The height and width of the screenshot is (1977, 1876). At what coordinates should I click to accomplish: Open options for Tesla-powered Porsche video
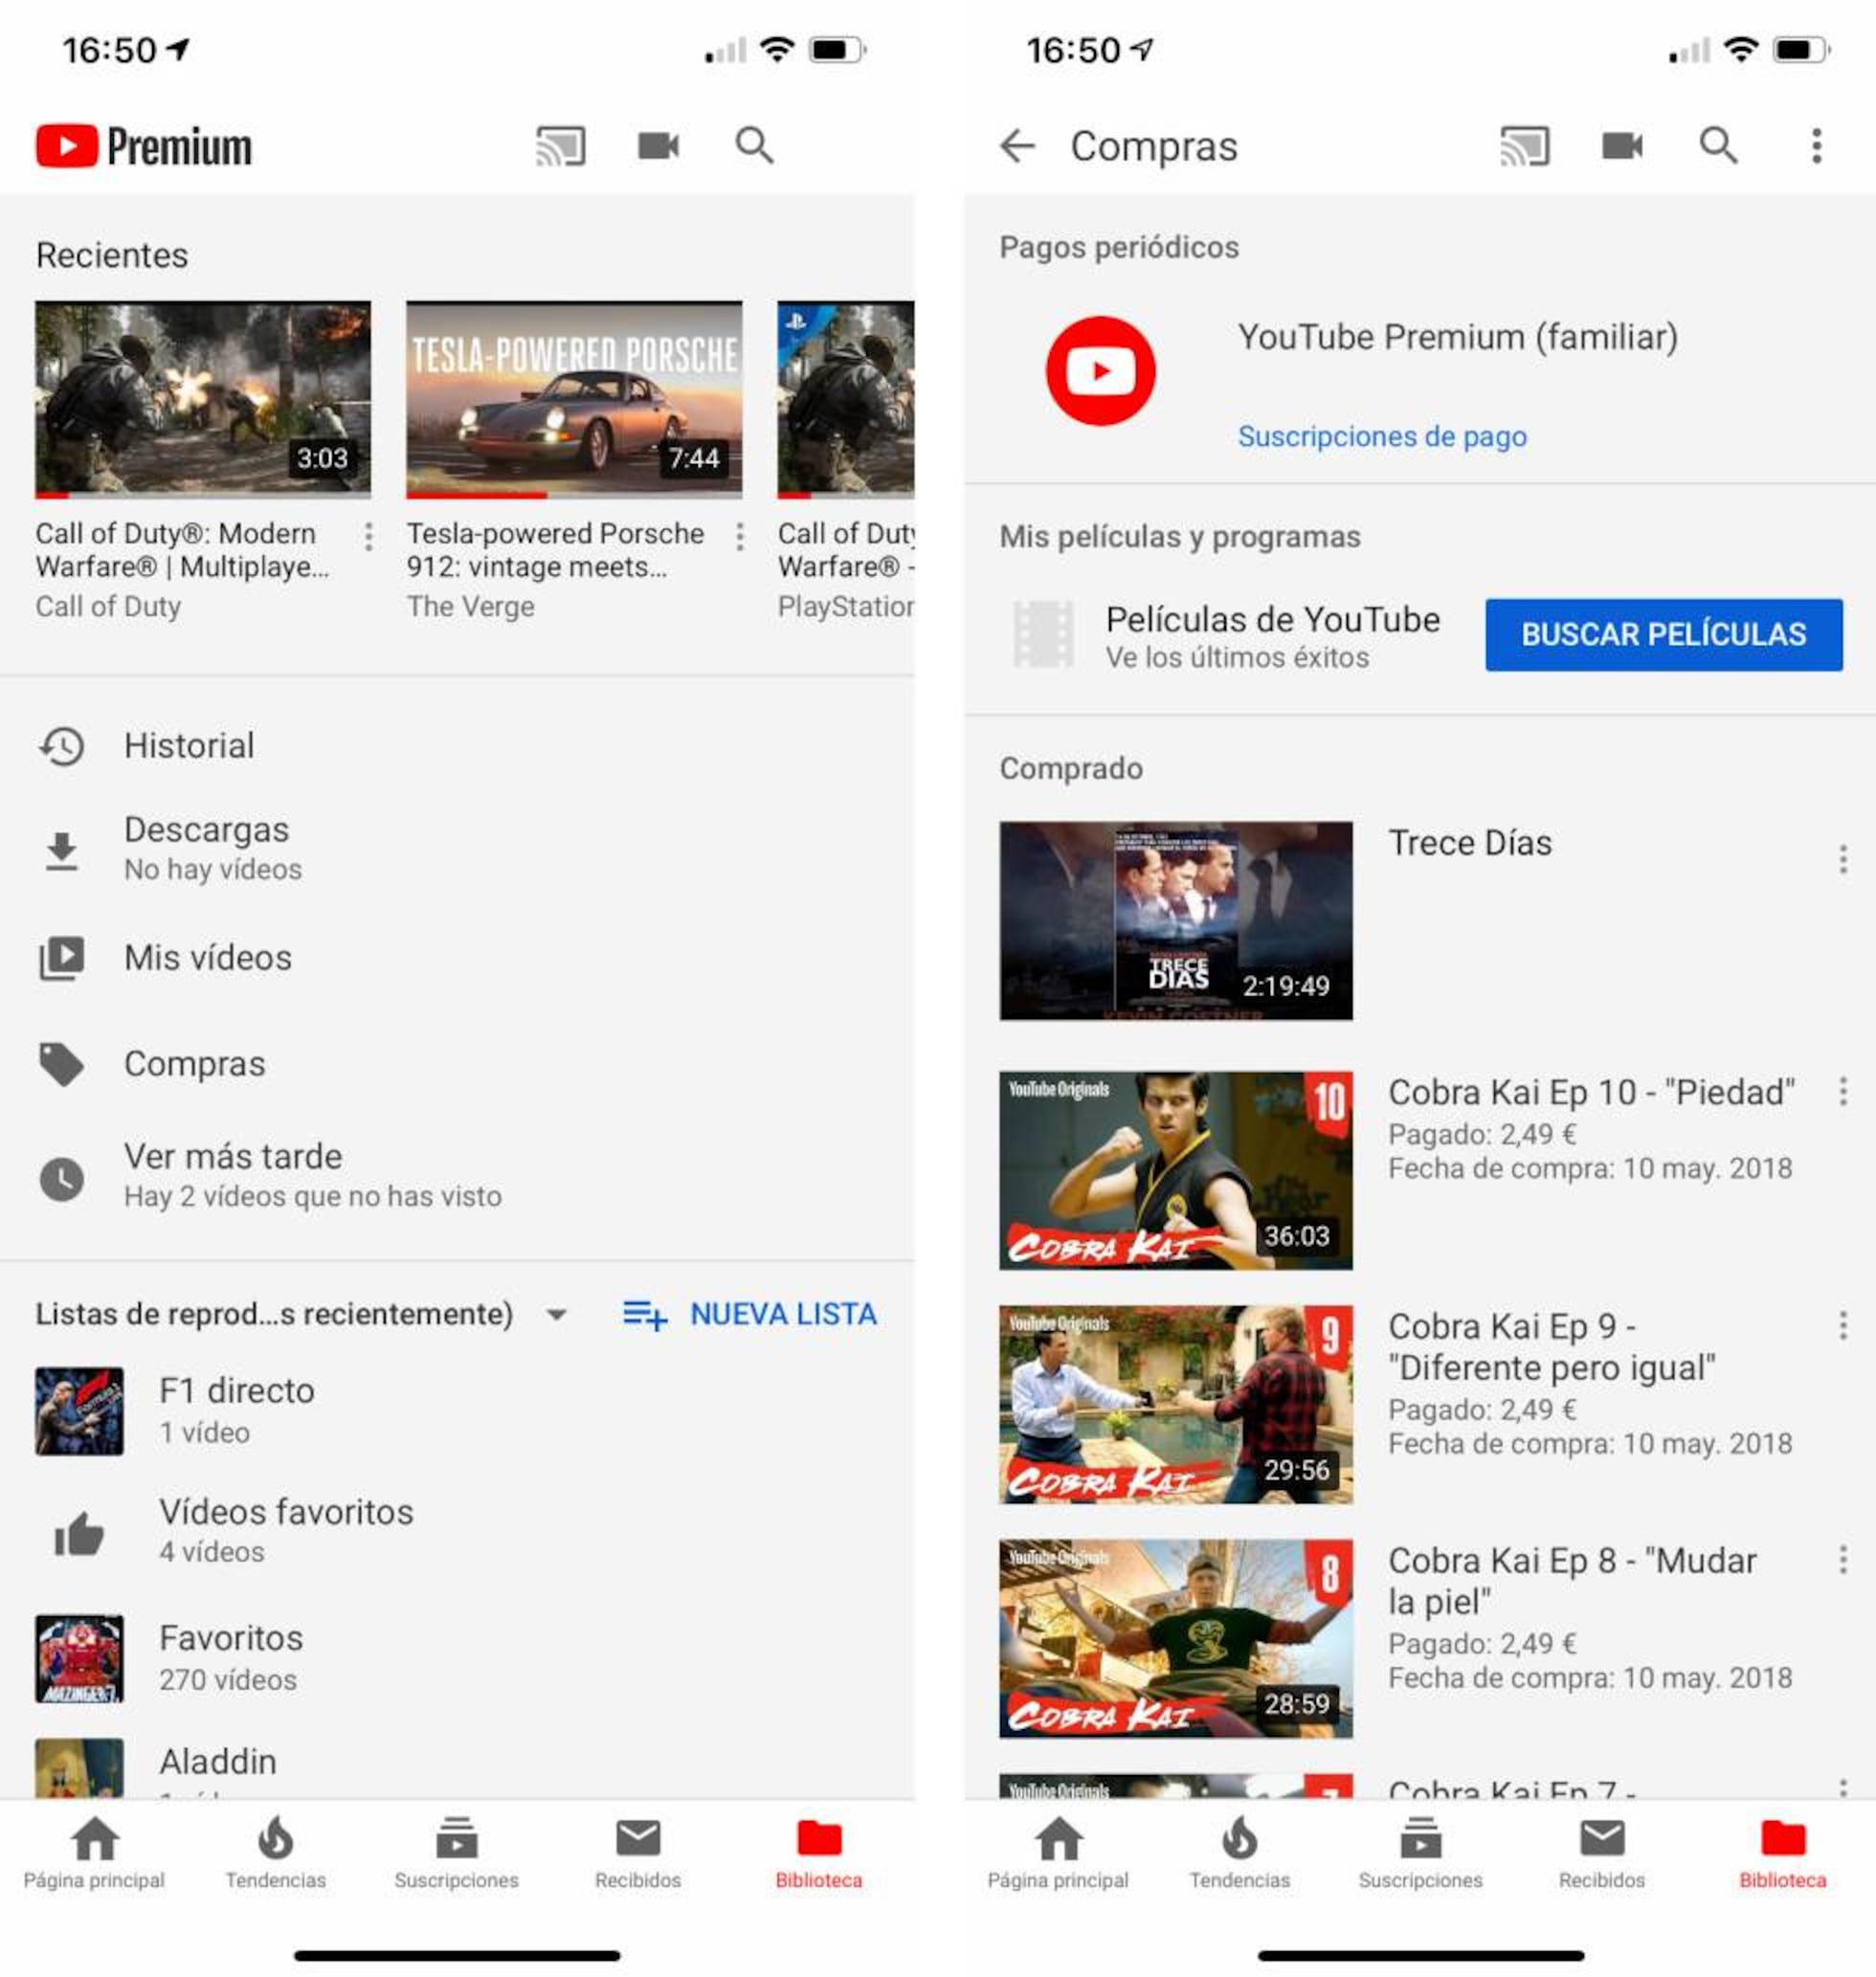[x=740, y=537]
